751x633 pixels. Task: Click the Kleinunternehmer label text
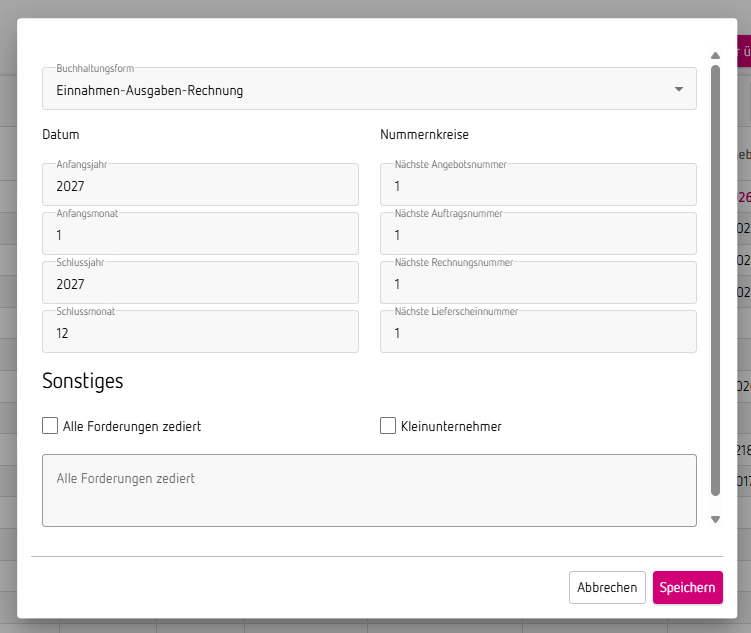[451, 426]
